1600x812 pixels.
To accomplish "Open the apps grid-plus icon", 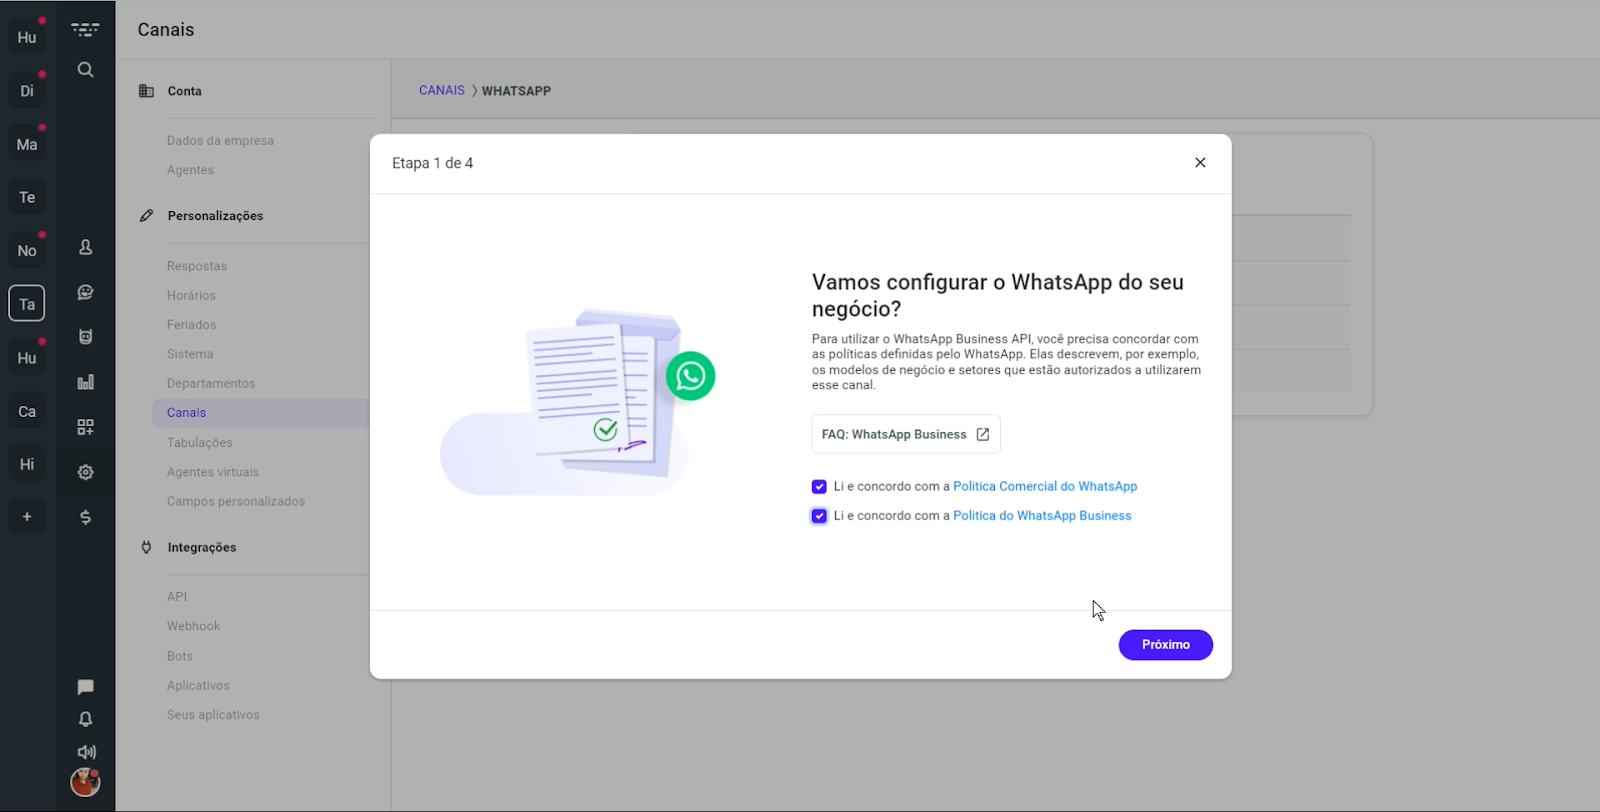I will pyautogui.click(x=86, y=427).
